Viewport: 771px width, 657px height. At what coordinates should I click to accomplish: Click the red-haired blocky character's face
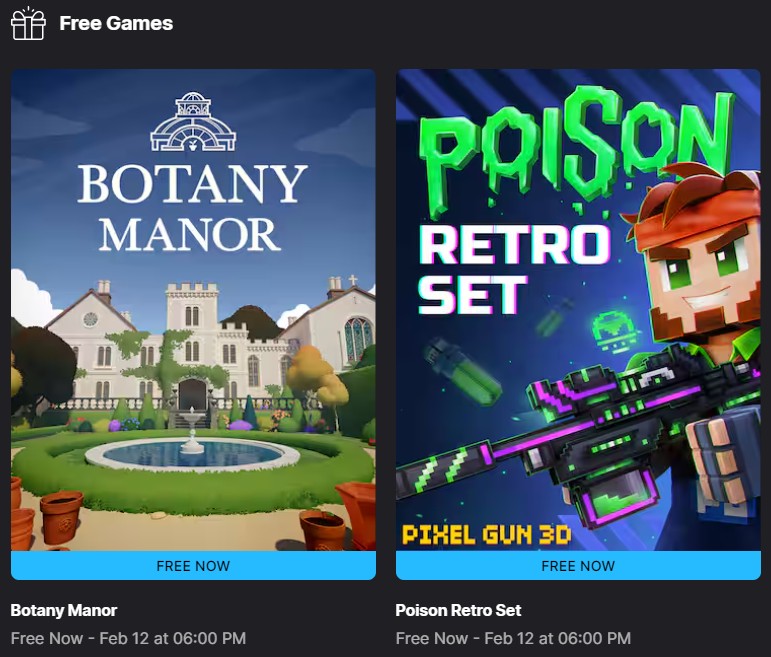(x=703, y=273)
